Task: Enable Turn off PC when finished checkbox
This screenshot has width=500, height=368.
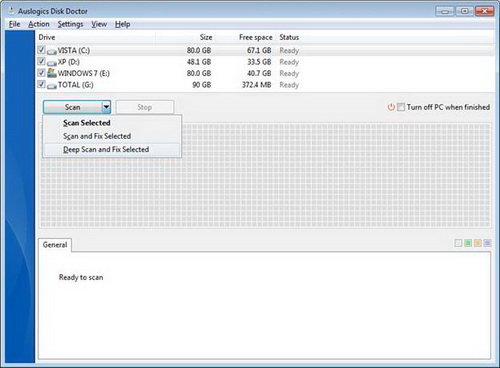Action: (401, 107)
